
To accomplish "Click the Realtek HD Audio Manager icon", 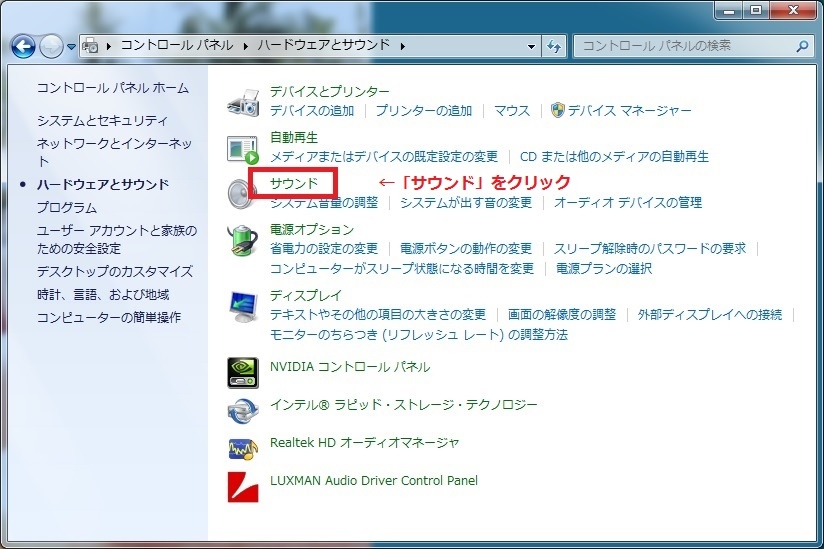I will coord(243,449).
